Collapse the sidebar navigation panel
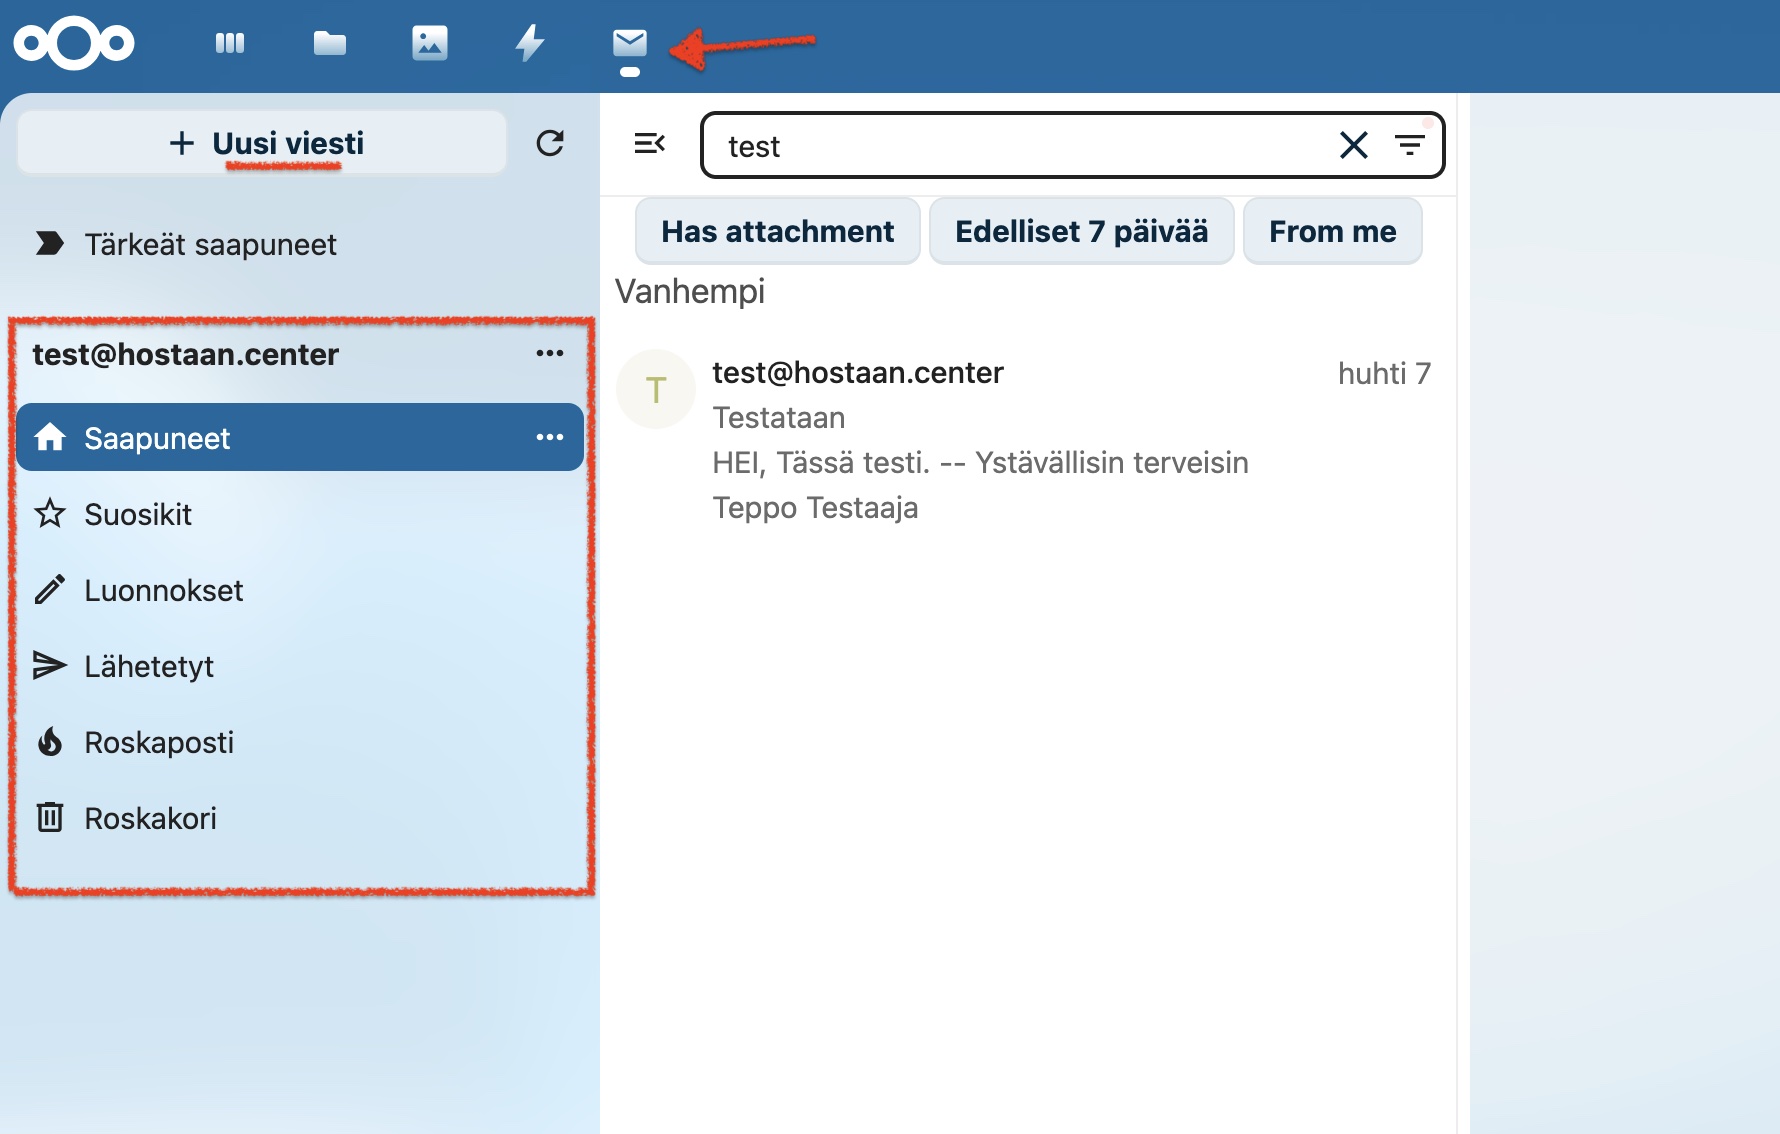 tap(650, 144)
